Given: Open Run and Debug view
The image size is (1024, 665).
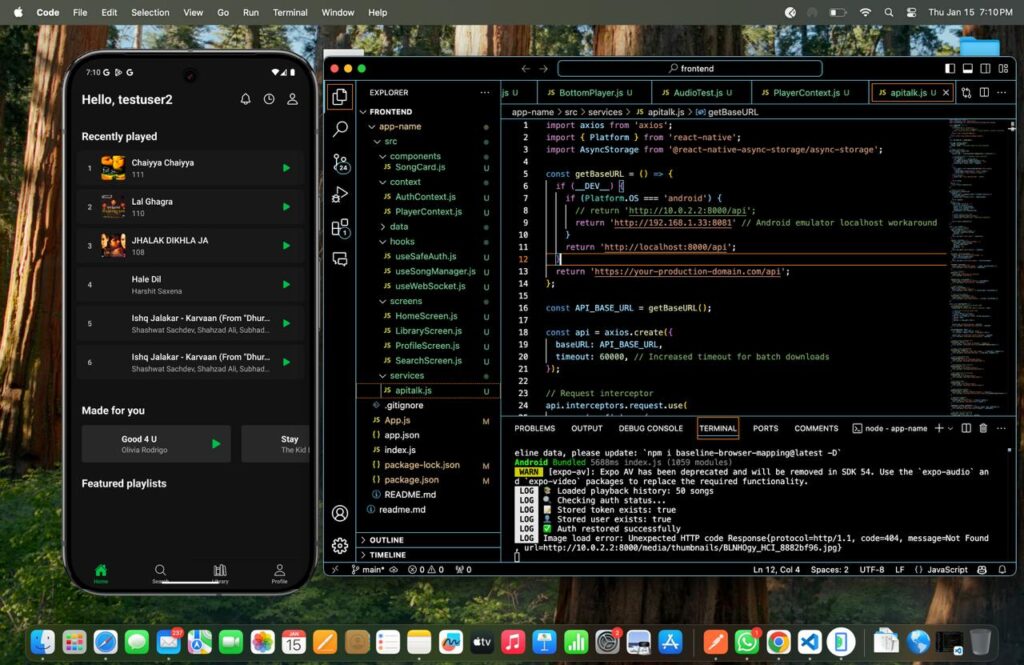Looking at the screenshot, I should point(340,194).
